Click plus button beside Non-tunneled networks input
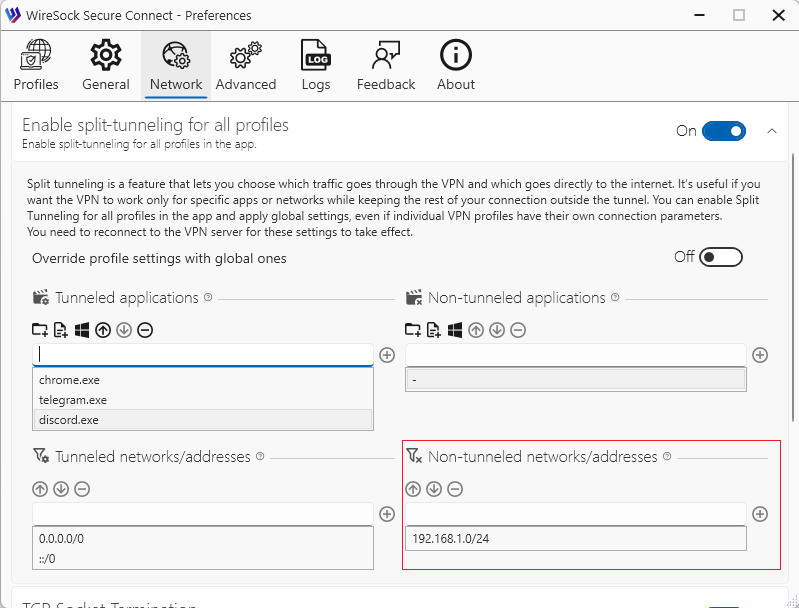 [760, 514]
